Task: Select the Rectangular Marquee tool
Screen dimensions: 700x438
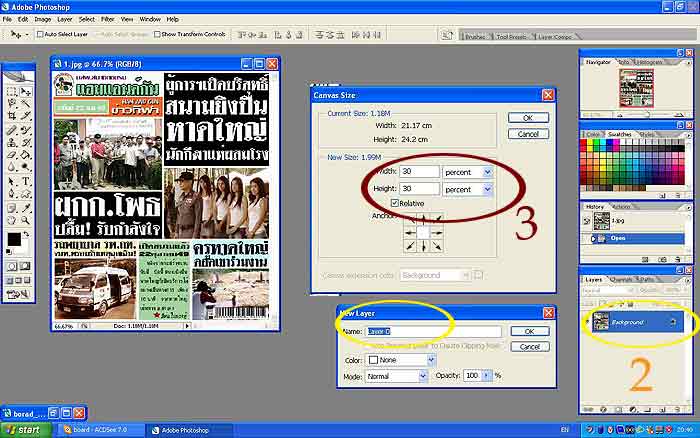Action: 11,91
